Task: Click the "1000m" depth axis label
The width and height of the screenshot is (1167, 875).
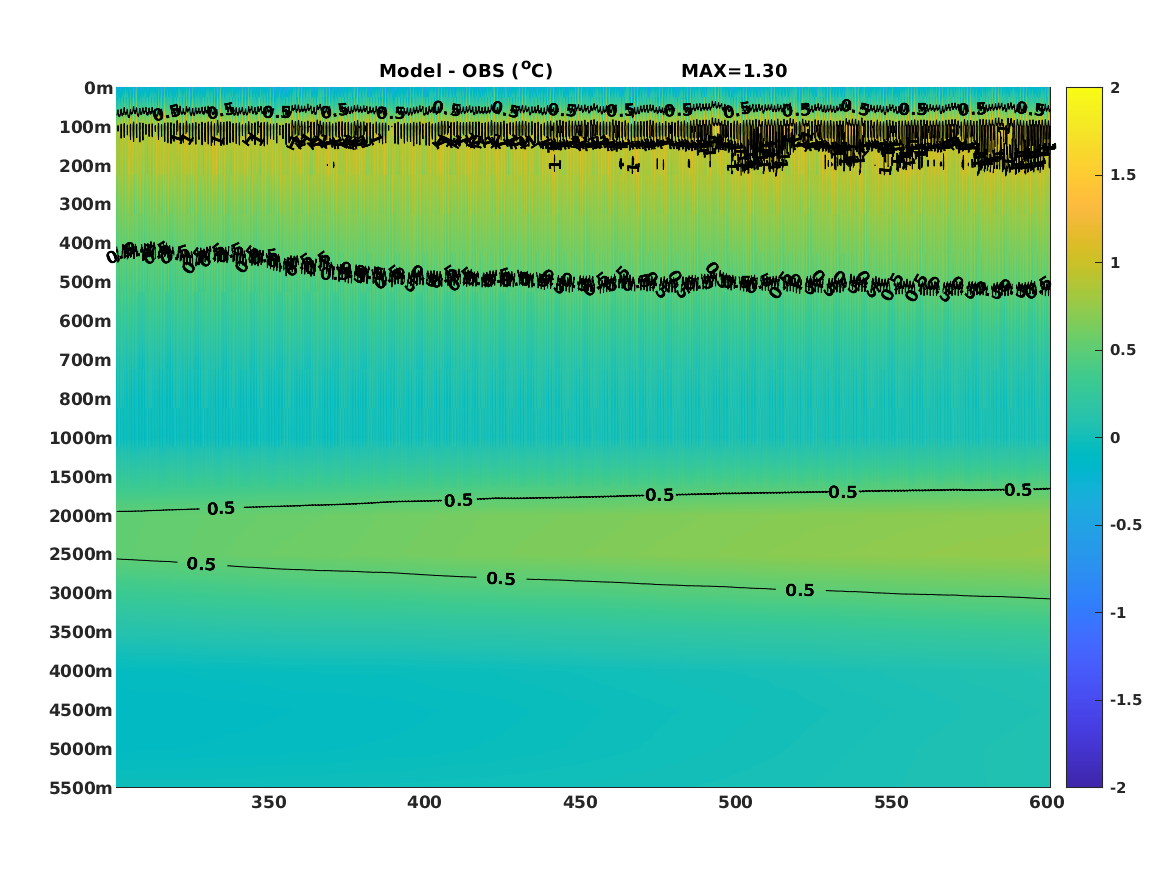Action: [81, 438]
